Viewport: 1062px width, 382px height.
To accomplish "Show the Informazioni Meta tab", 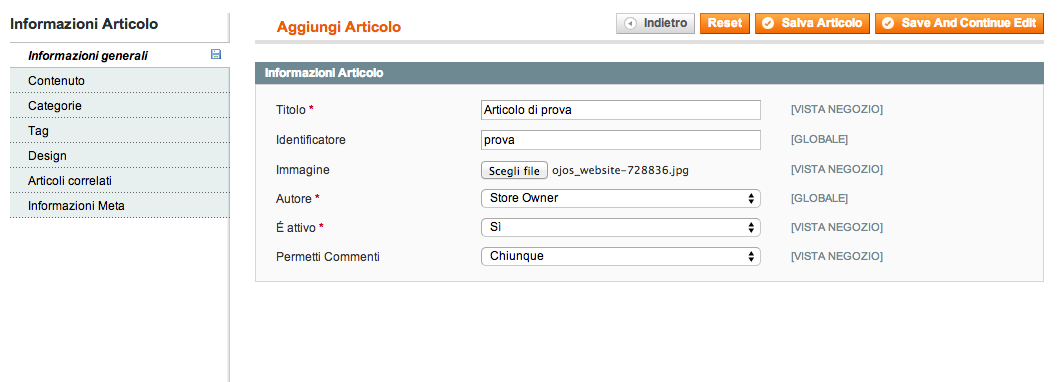I will click(120, 206).
